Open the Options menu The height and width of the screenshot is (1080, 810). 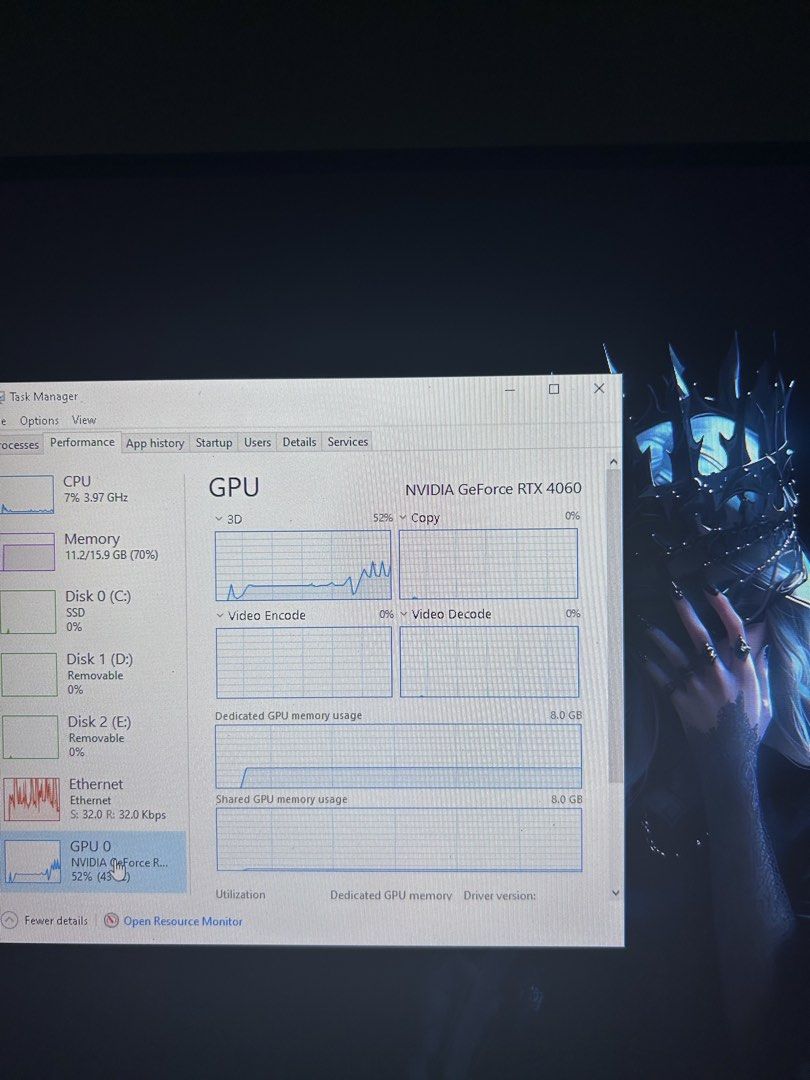[39, 420]
